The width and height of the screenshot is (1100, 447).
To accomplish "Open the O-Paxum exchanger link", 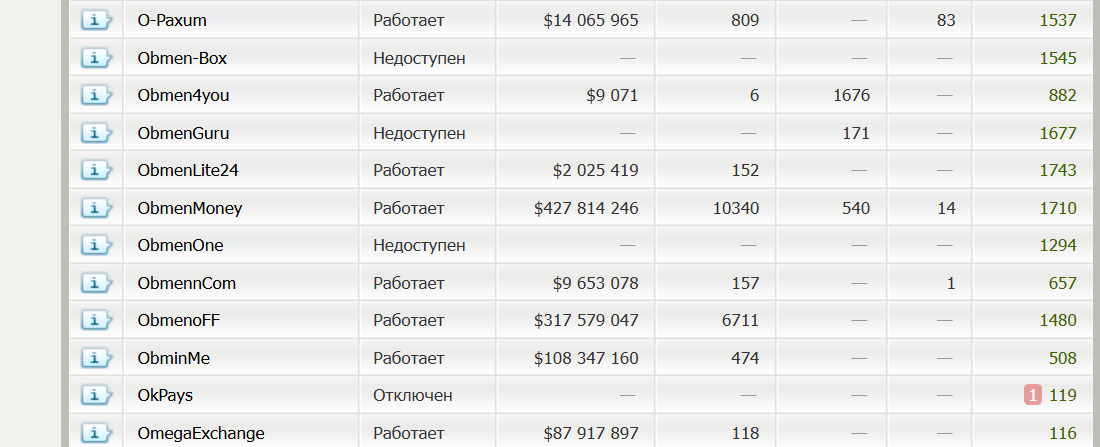I will 172,20.
